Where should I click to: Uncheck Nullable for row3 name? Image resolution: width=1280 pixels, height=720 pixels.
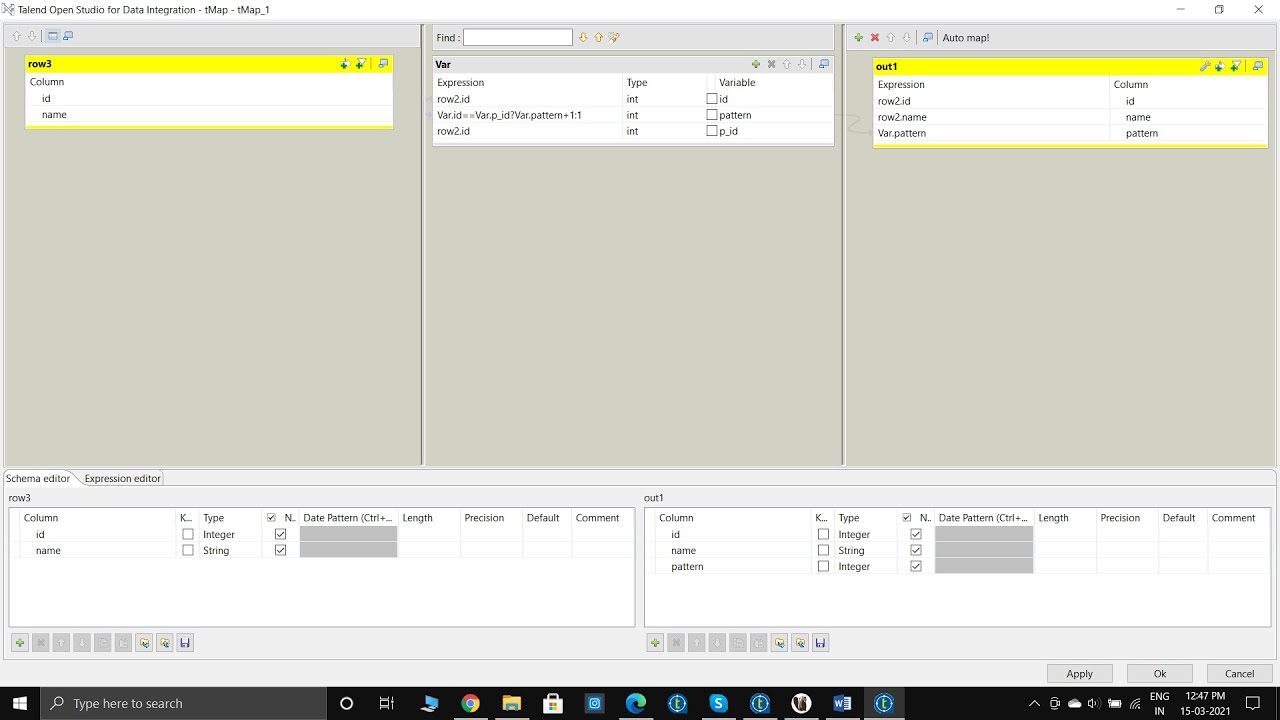[x=280, y=550]
